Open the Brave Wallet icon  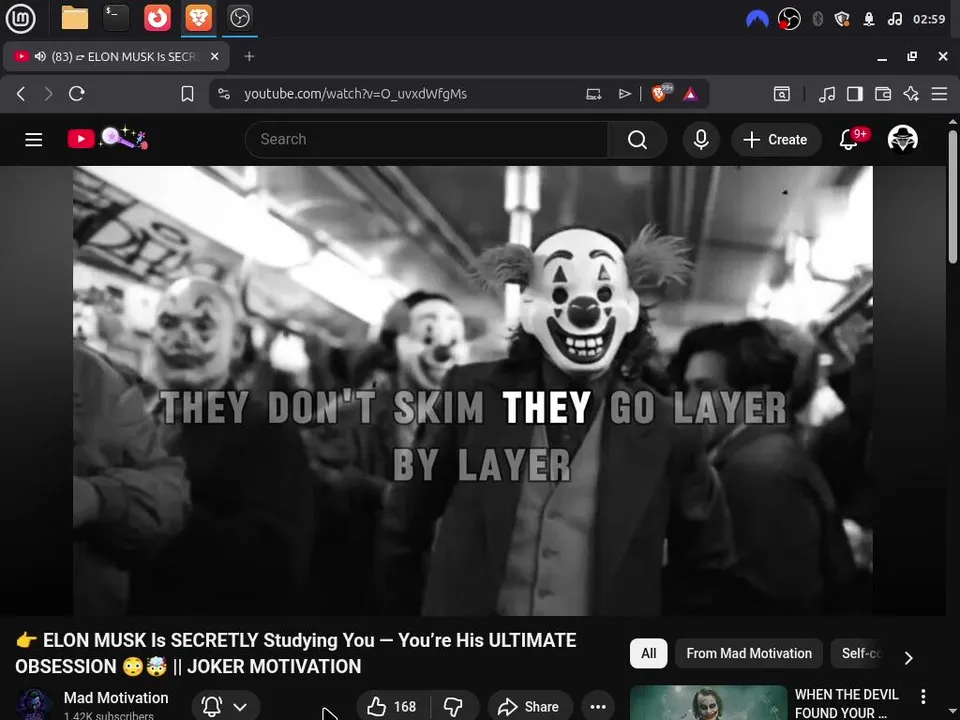click(883, 94)
